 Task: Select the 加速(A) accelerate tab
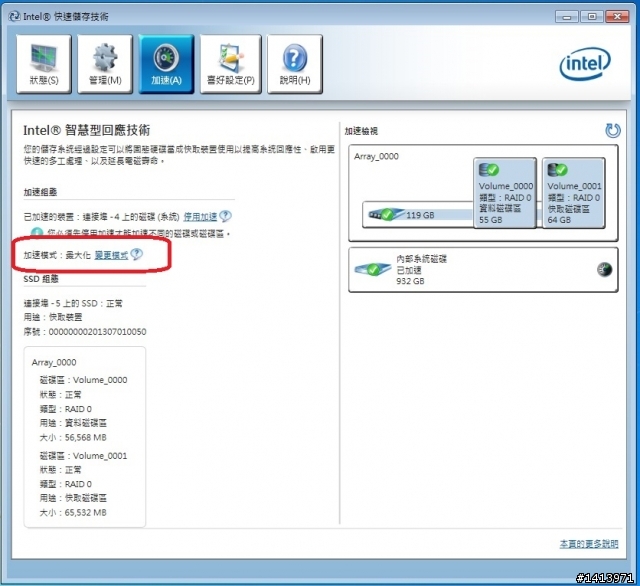coord(166,64)
